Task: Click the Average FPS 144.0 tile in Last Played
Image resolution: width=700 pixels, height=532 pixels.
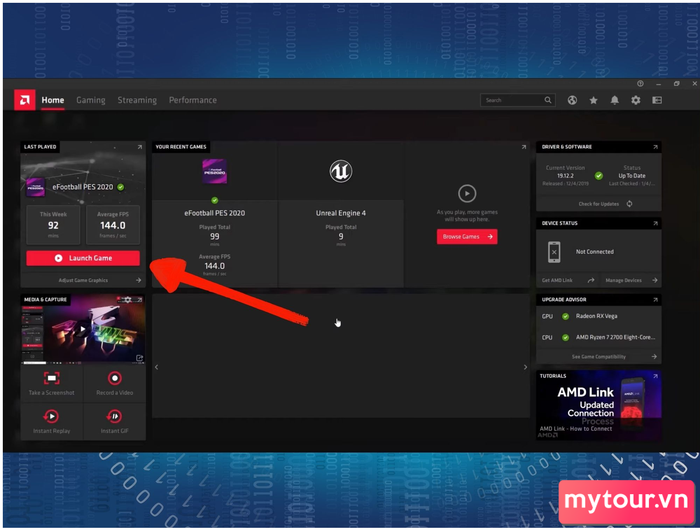Action: (112, 225)
